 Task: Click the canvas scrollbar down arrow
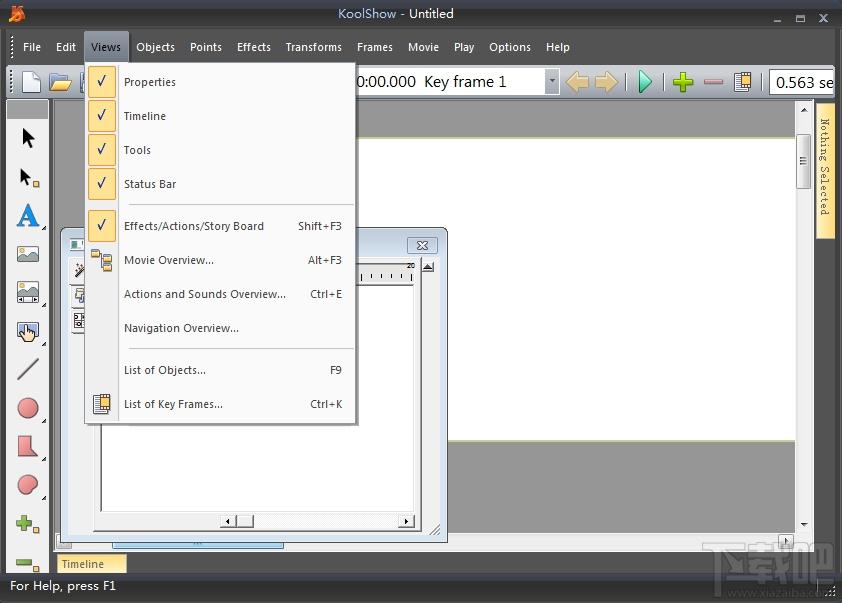point(804,525)
